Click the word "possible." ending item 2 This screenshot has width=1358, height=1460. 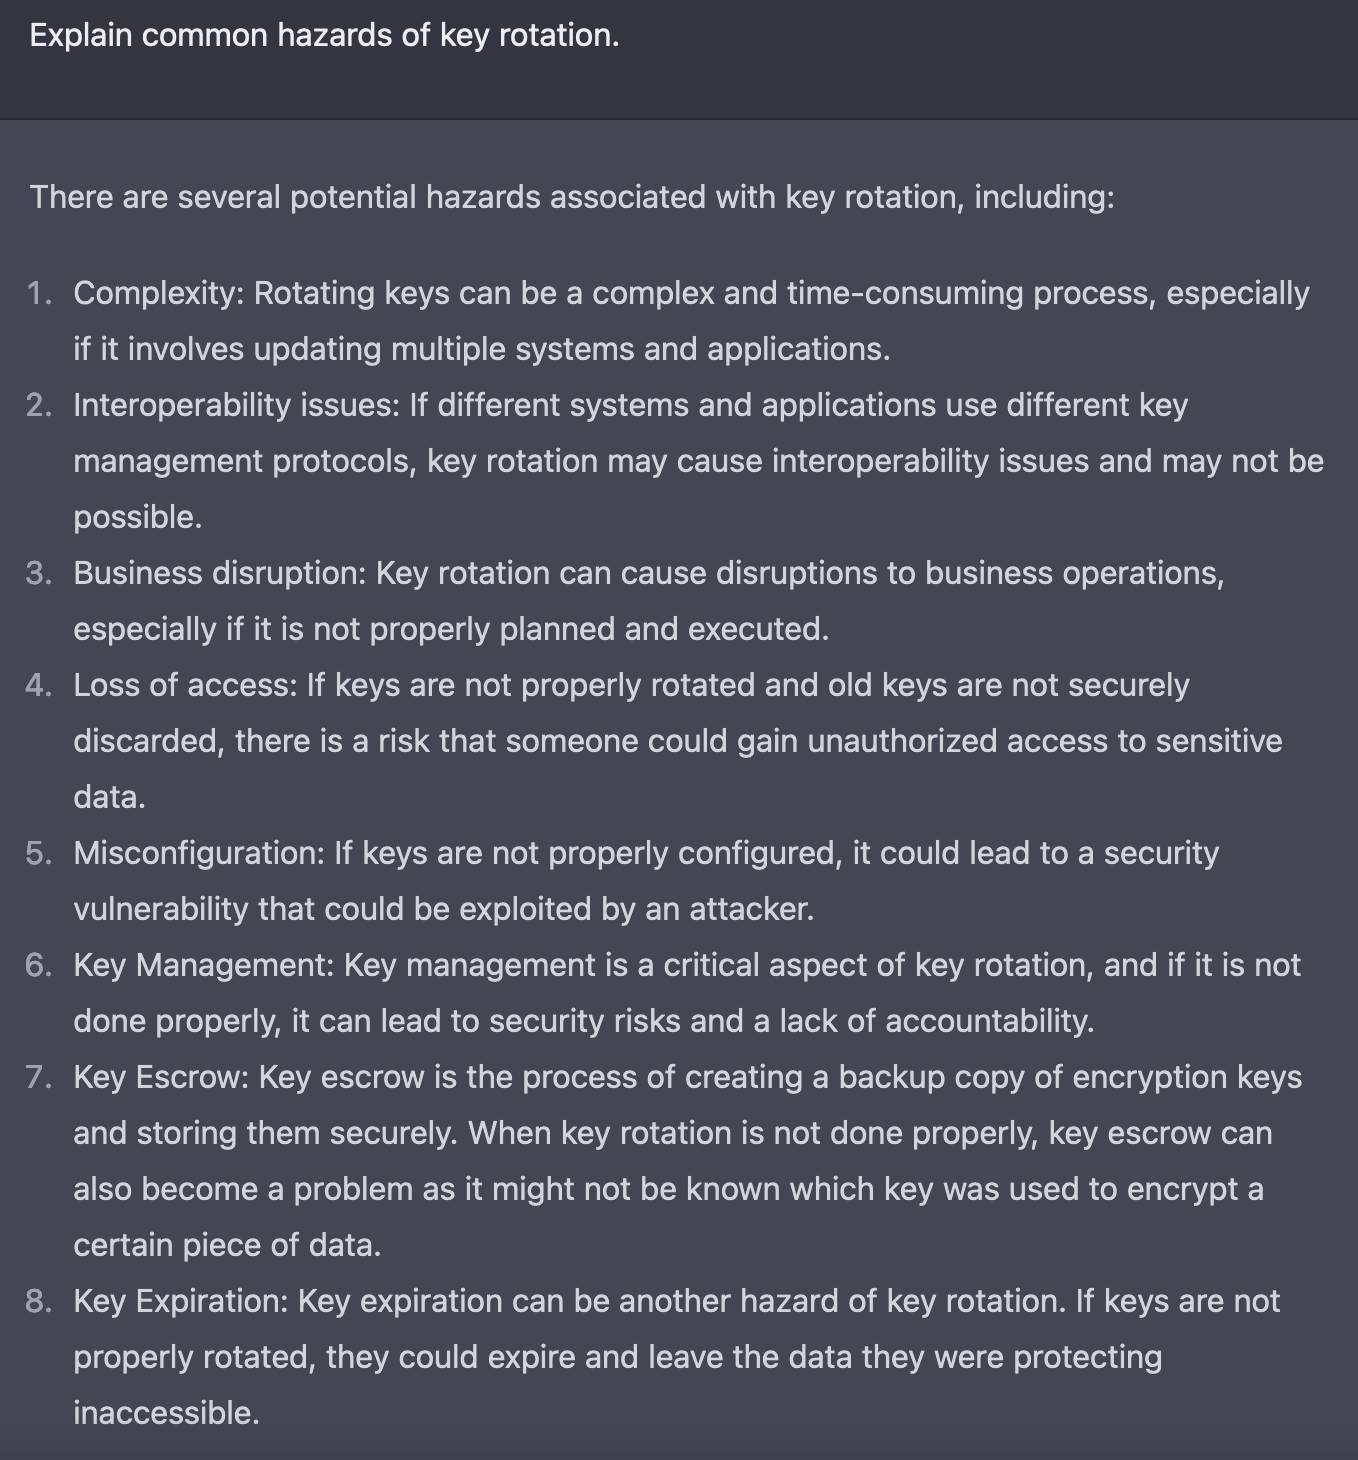pos(138,517)
